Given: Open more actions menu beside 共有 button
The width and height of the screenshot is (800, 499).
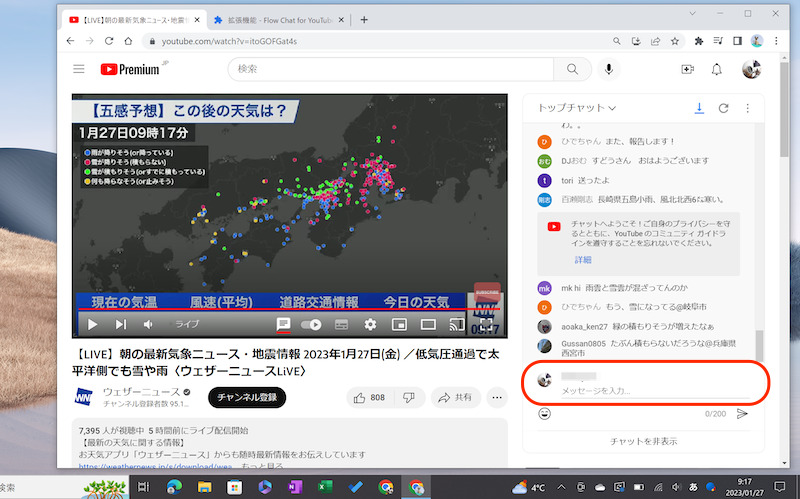Looking at the screenshot, I should click(x=496, y=397).
